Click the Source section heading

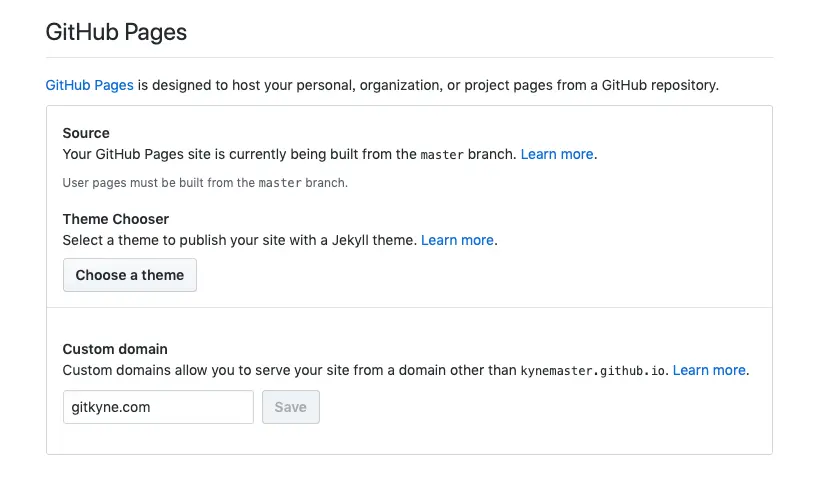(86, 133)
